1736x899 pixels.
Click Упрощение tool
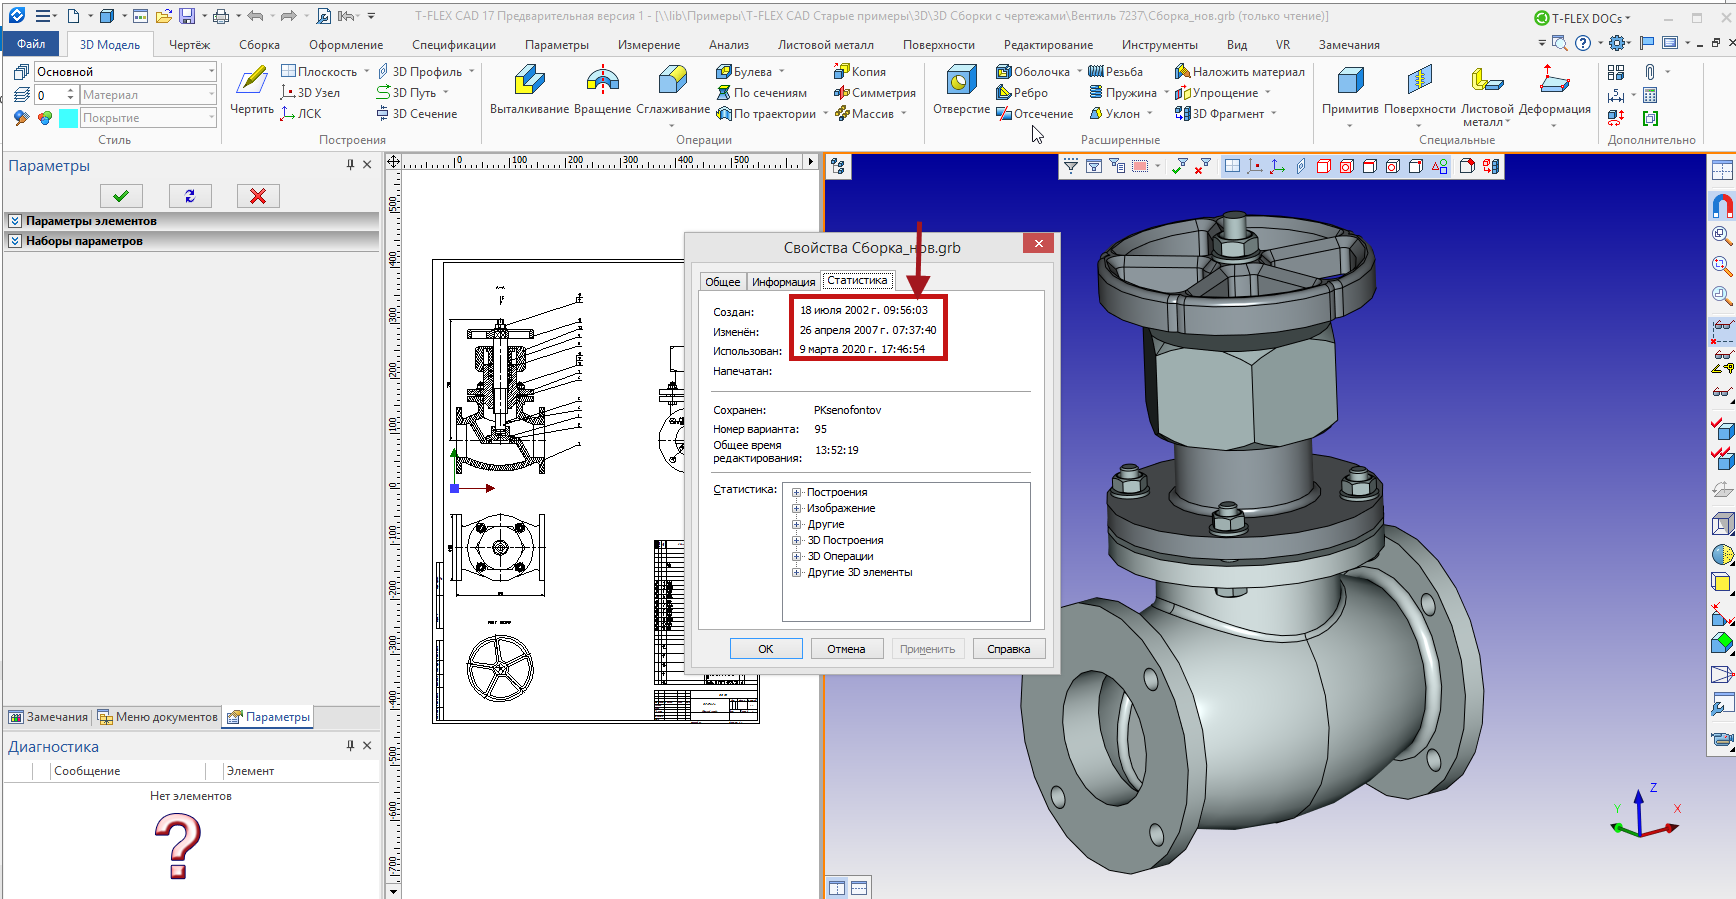1217,93
